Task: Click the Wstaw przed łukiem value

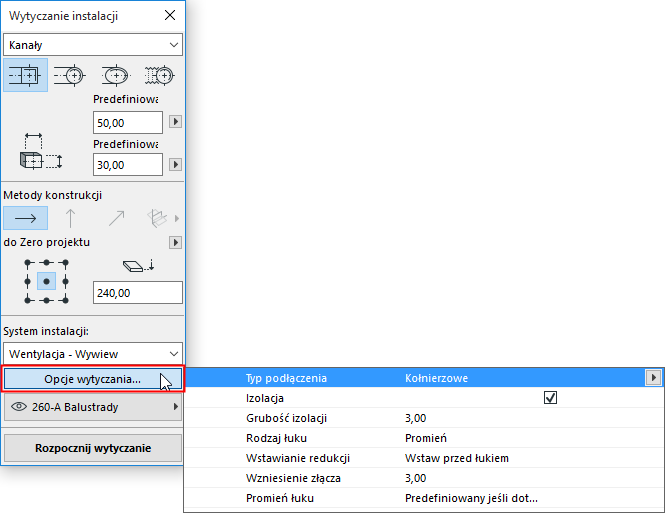Action: pyautogui.click(x=457, y=458)
